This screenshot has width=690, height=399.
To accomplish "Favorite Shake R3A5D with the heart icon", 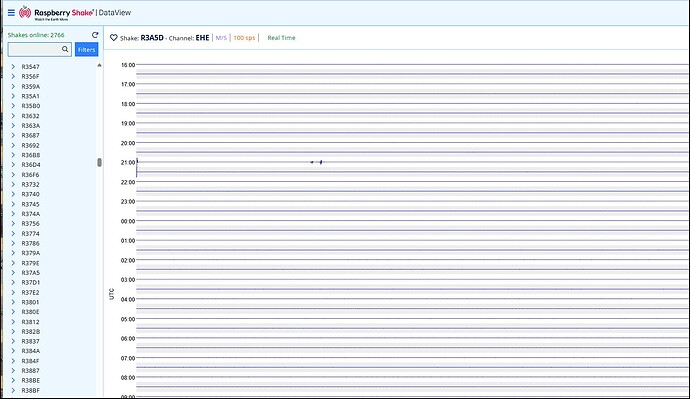I will pos(114,38).
